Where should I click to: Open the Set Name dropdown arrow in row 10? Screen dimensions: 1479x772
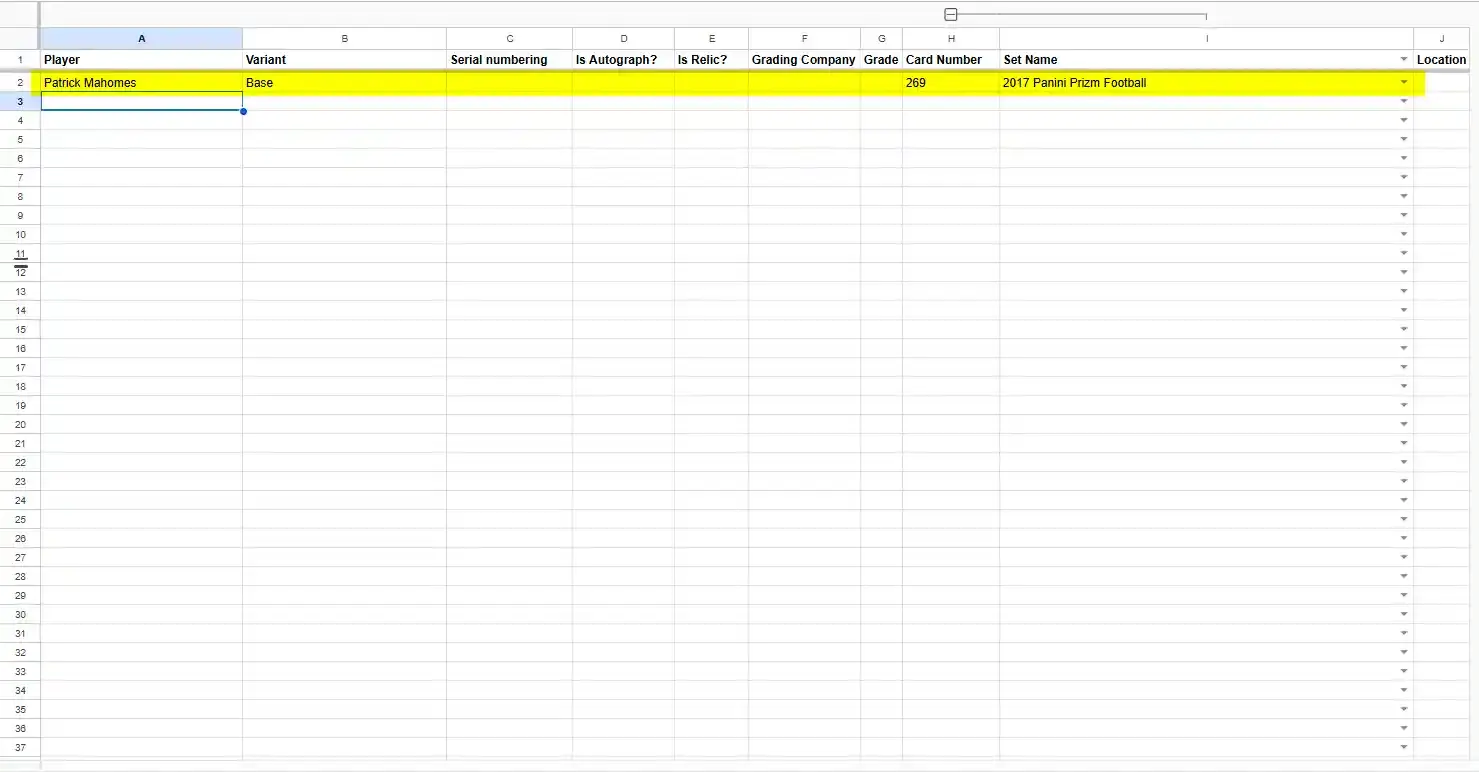tap(1404, 234)
